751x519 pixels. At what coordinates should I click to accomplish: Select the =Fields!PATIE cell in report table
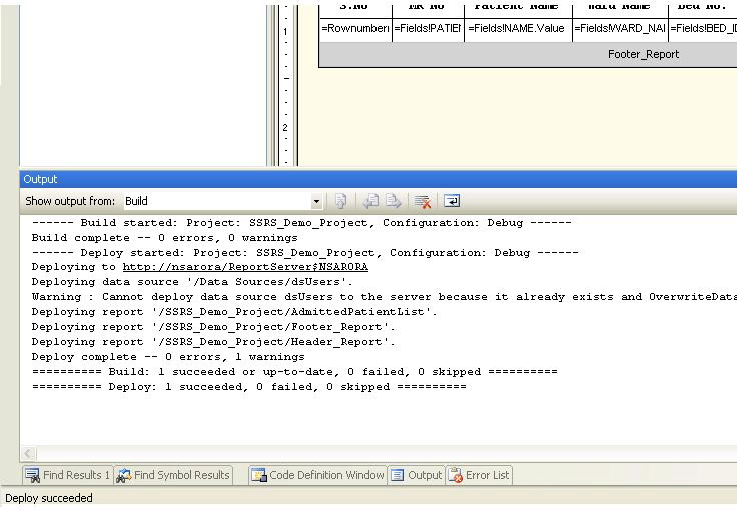coord(428,29)
